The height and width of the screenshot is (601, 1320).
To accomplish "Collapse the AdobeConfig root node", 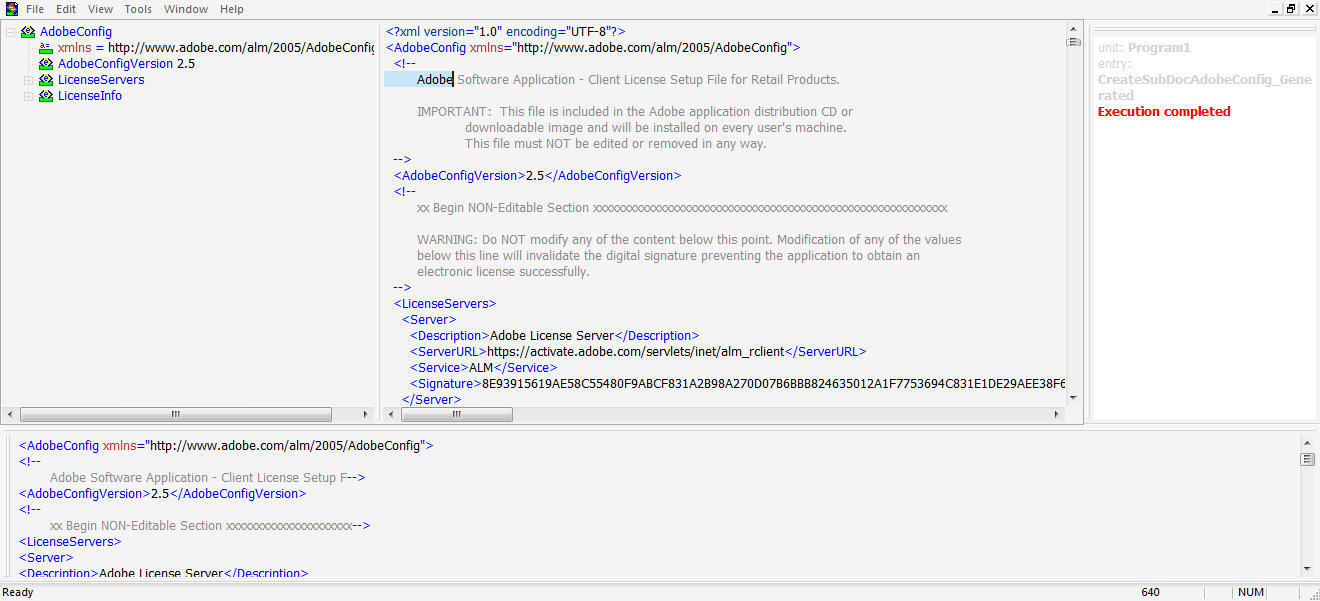I will pyautogui.click(x=8, y=31).
